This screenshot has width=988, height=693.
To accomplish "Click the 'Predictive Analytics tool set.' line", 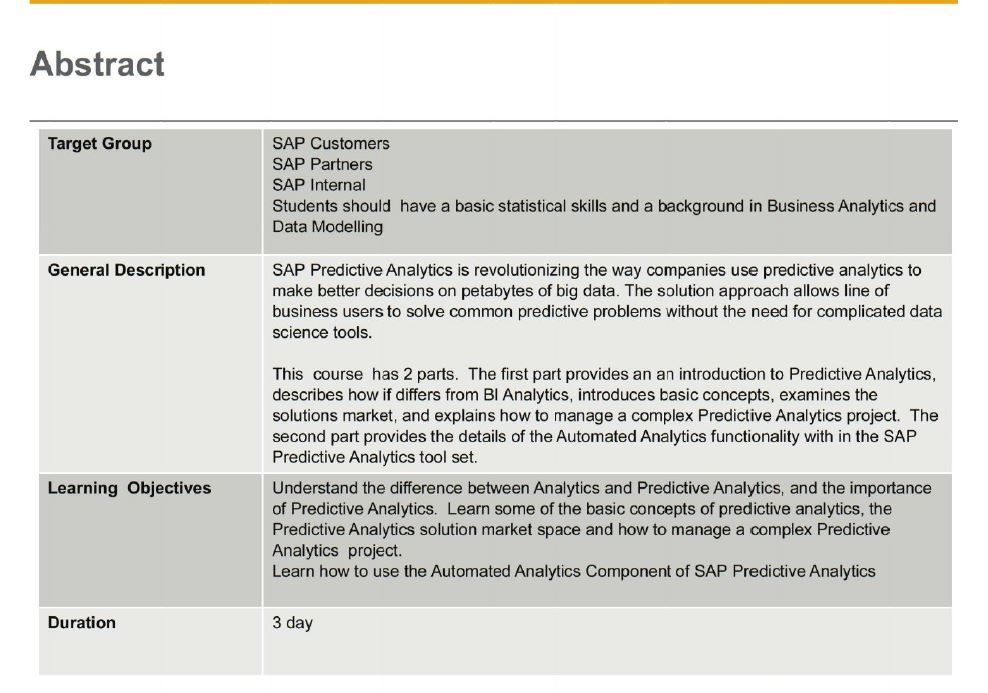I will [375, 457].
